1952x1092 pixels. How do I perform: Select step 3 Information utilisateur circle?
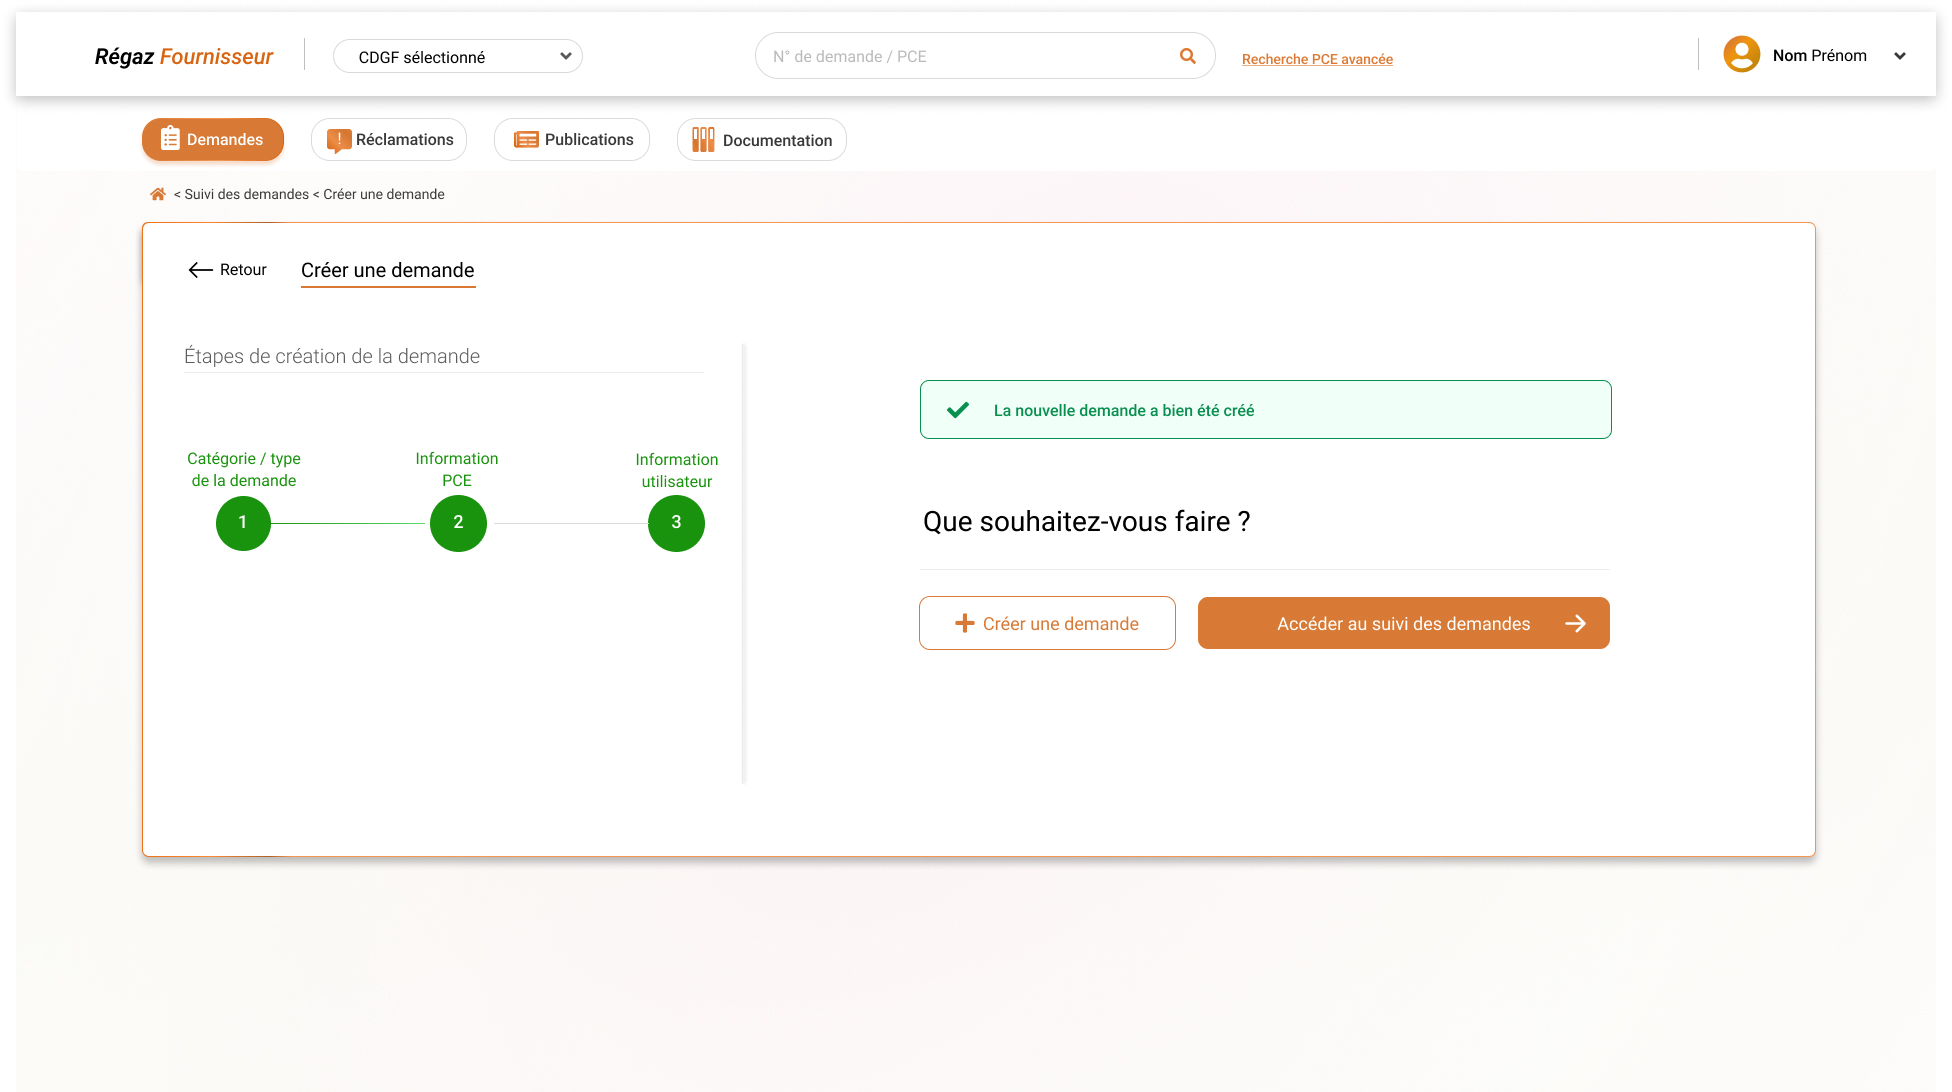[676, 523]
